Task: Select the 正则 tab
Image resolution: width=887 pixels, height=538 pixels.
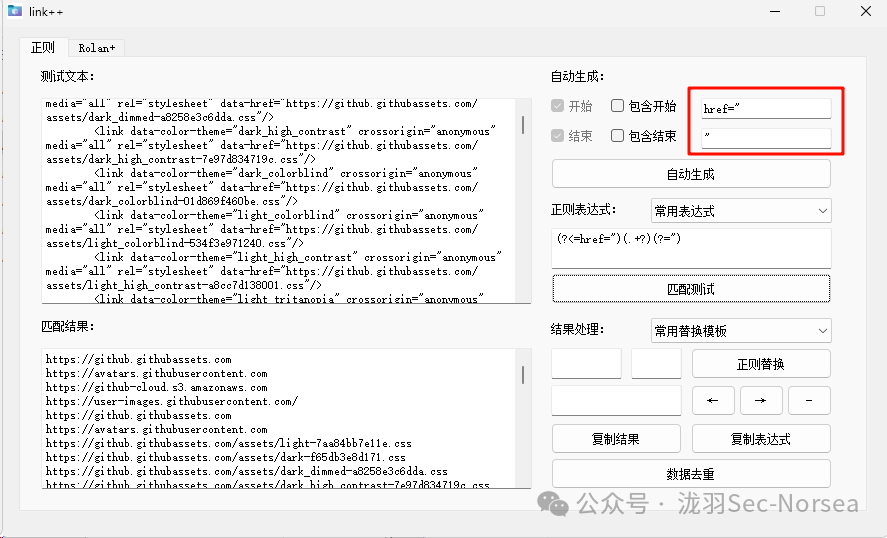Action: 43,47
